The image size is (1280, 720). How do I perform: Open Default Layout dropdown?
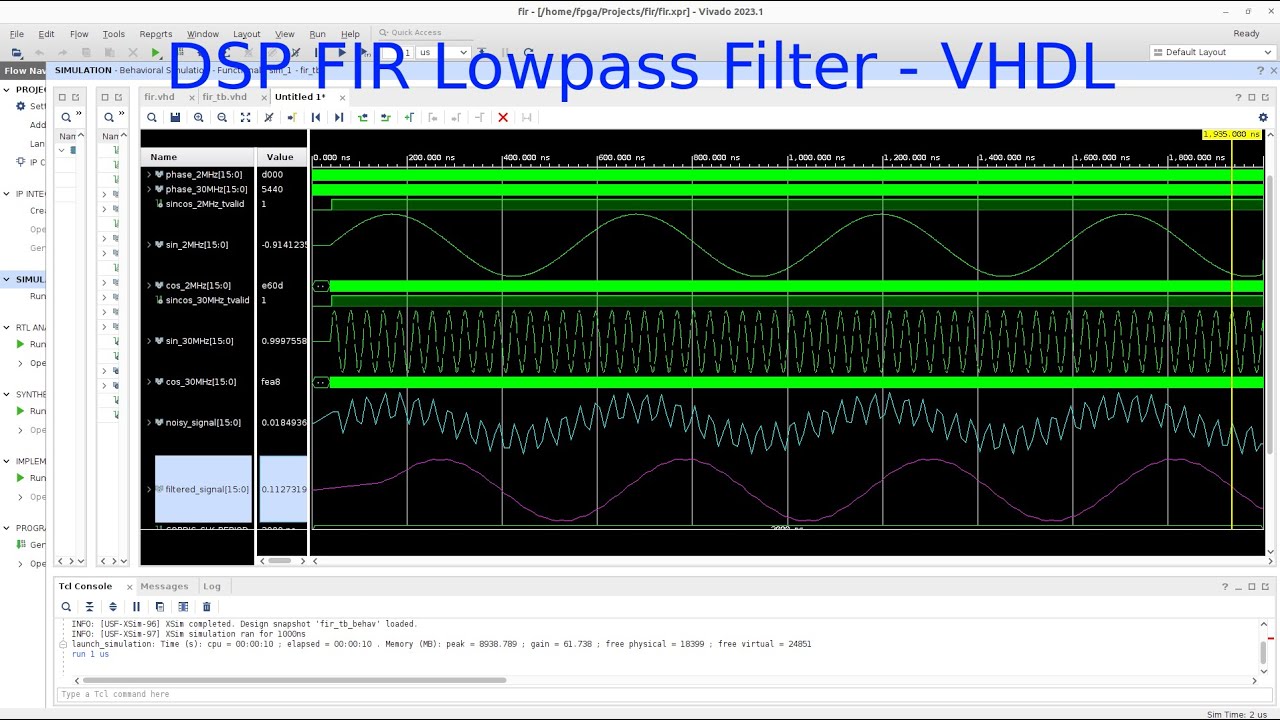(1211, 52)
